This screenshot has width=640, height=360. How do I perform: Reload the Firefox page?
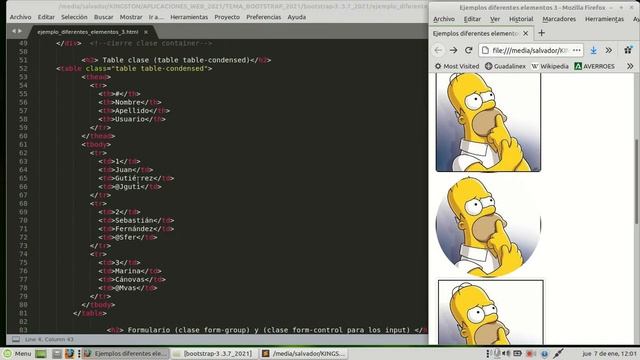pos(469,50)
